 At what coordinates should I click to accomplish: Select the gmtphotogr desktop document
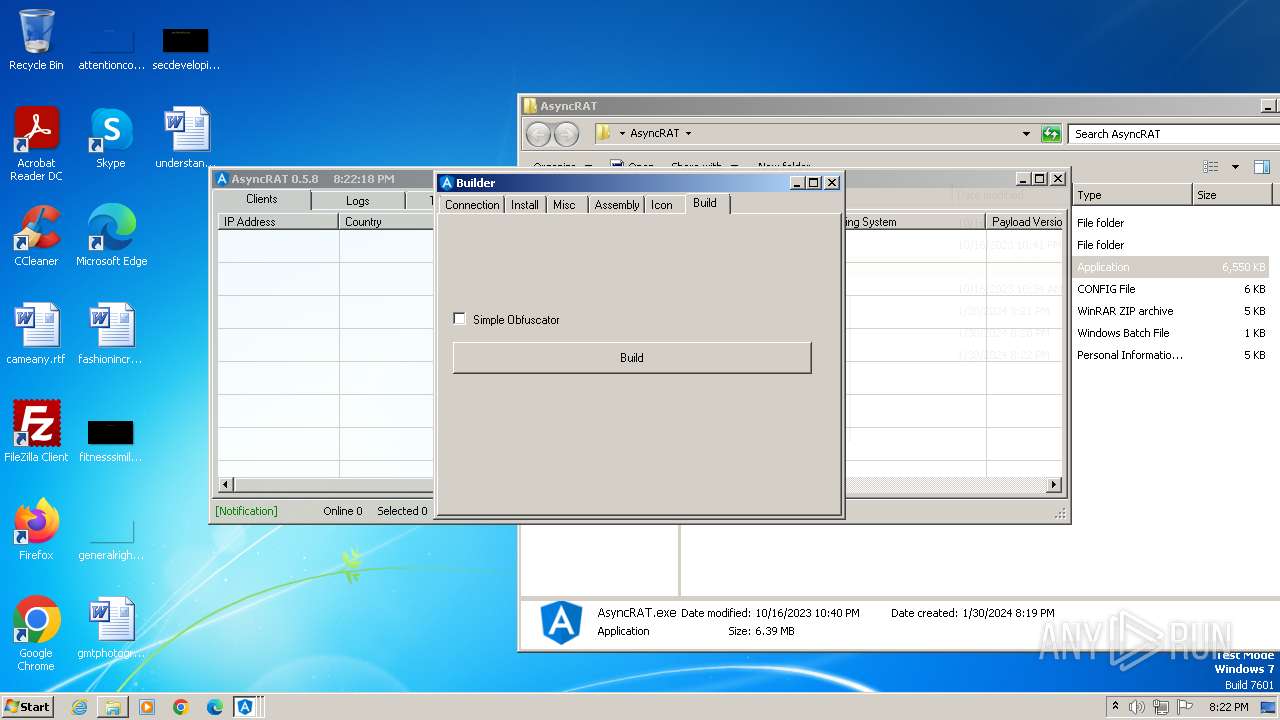tap(111, 628)
